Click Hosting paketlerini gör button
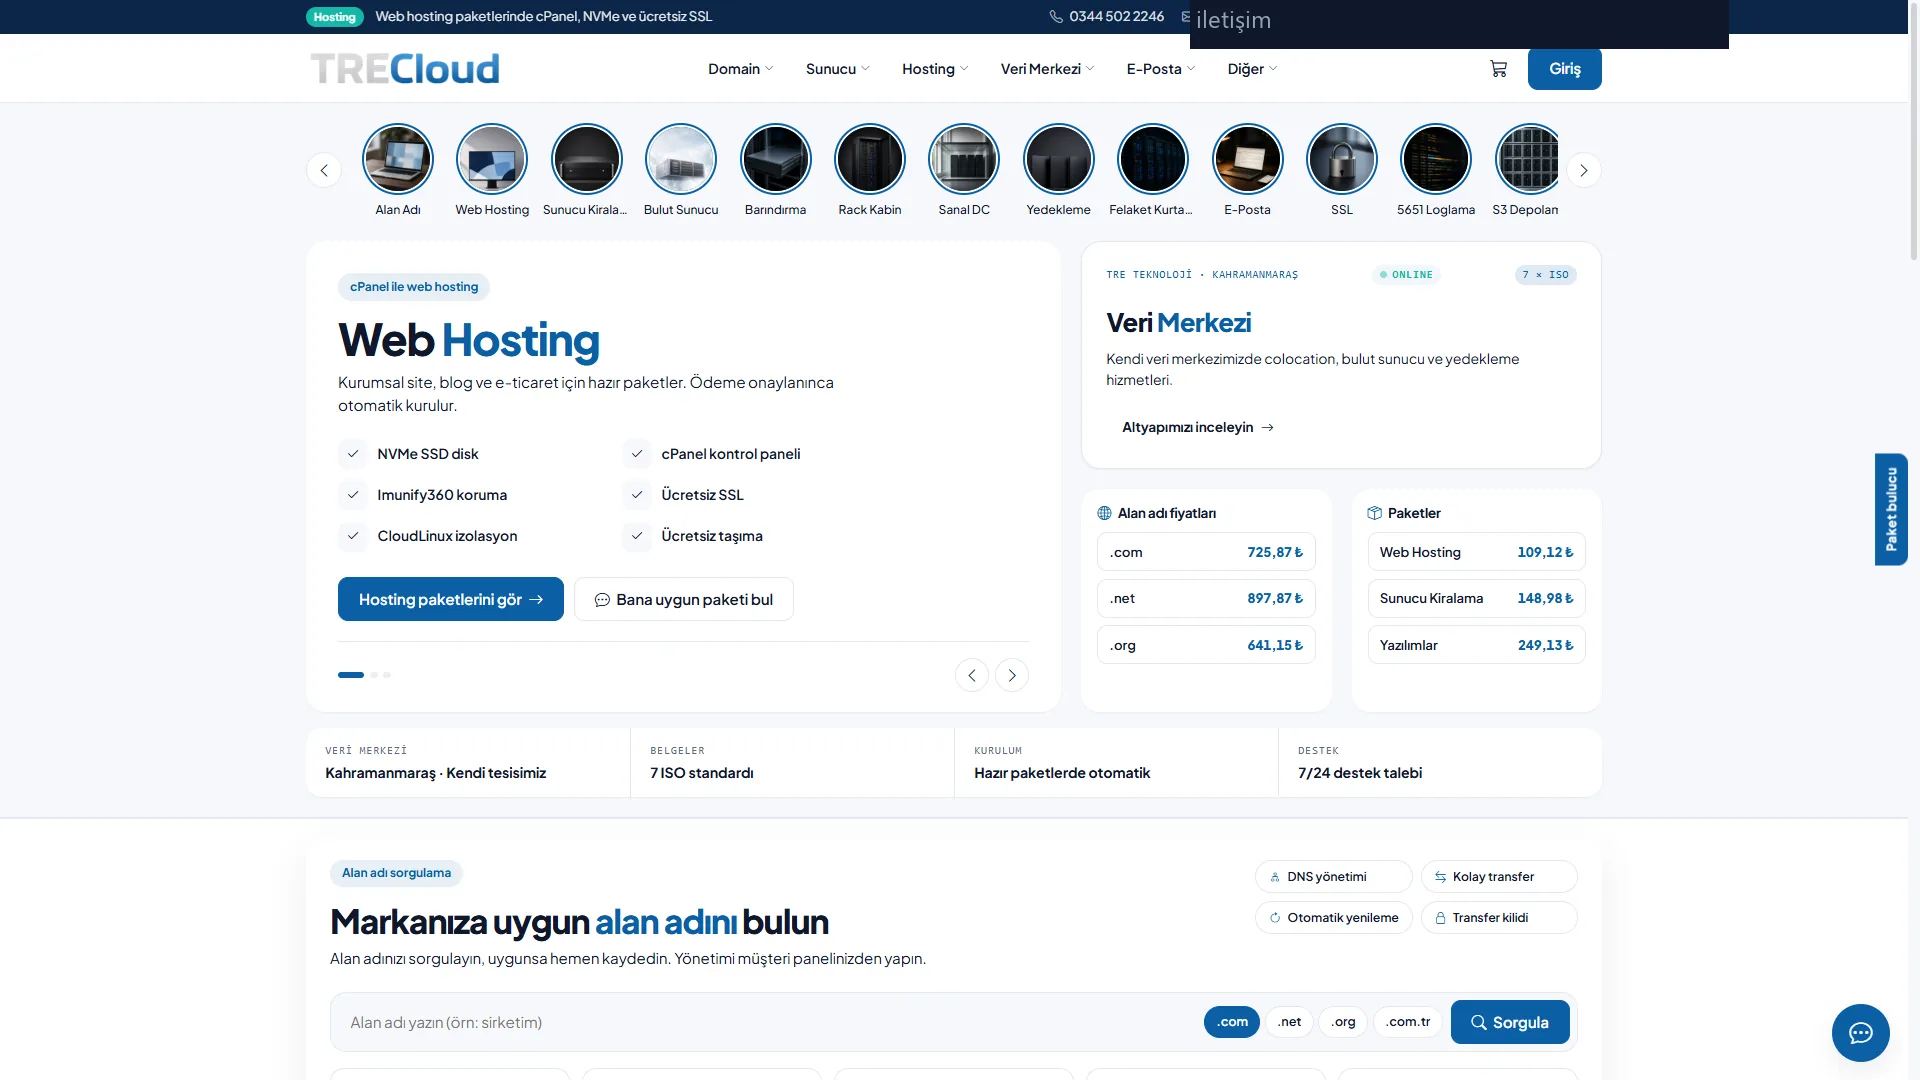The image size is (1920, 1080). pyautogui.click(x=451, y=599)
